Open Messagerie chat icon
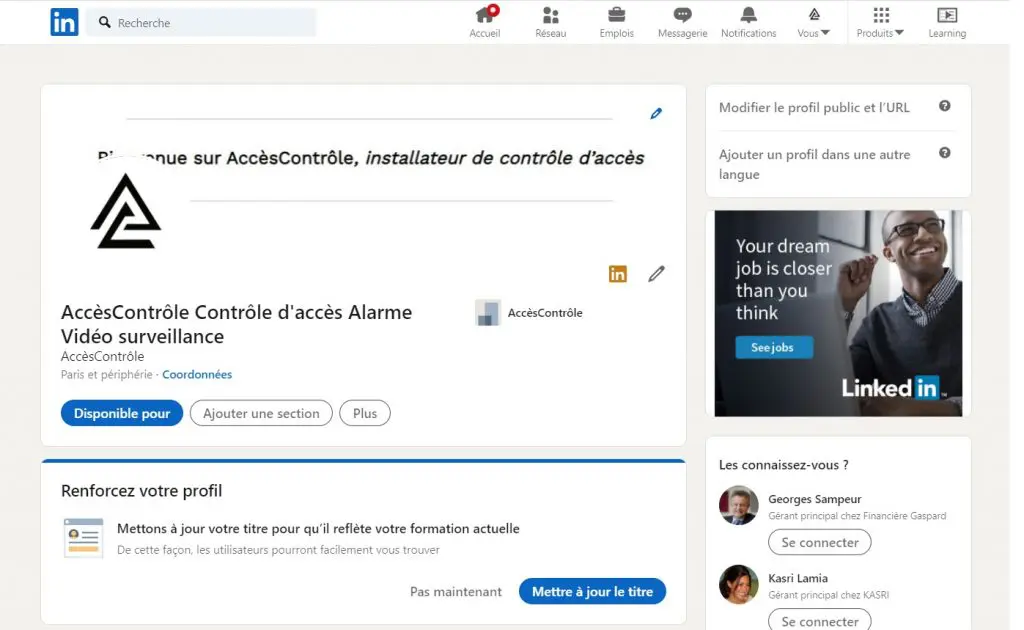 pyautogui.click(x=682, y=16)
